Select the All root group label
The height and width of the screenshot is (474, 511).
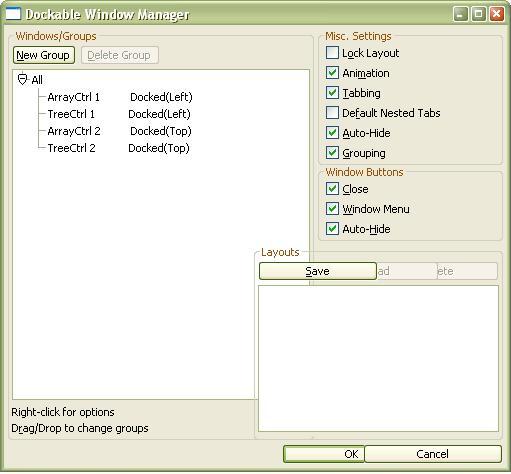pos(37,80)
